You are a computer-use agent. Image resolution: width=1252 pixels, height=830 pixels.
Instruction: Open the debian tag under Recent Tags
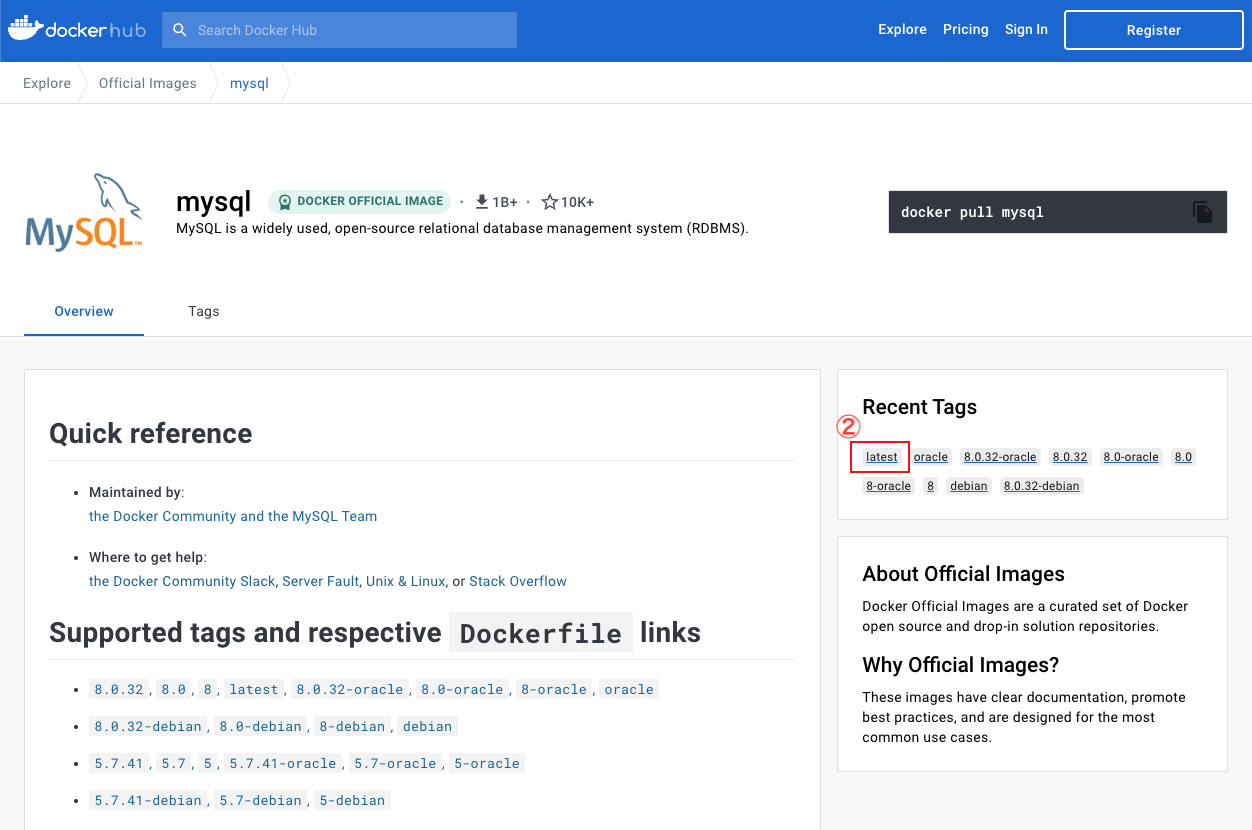pos(969,486)
